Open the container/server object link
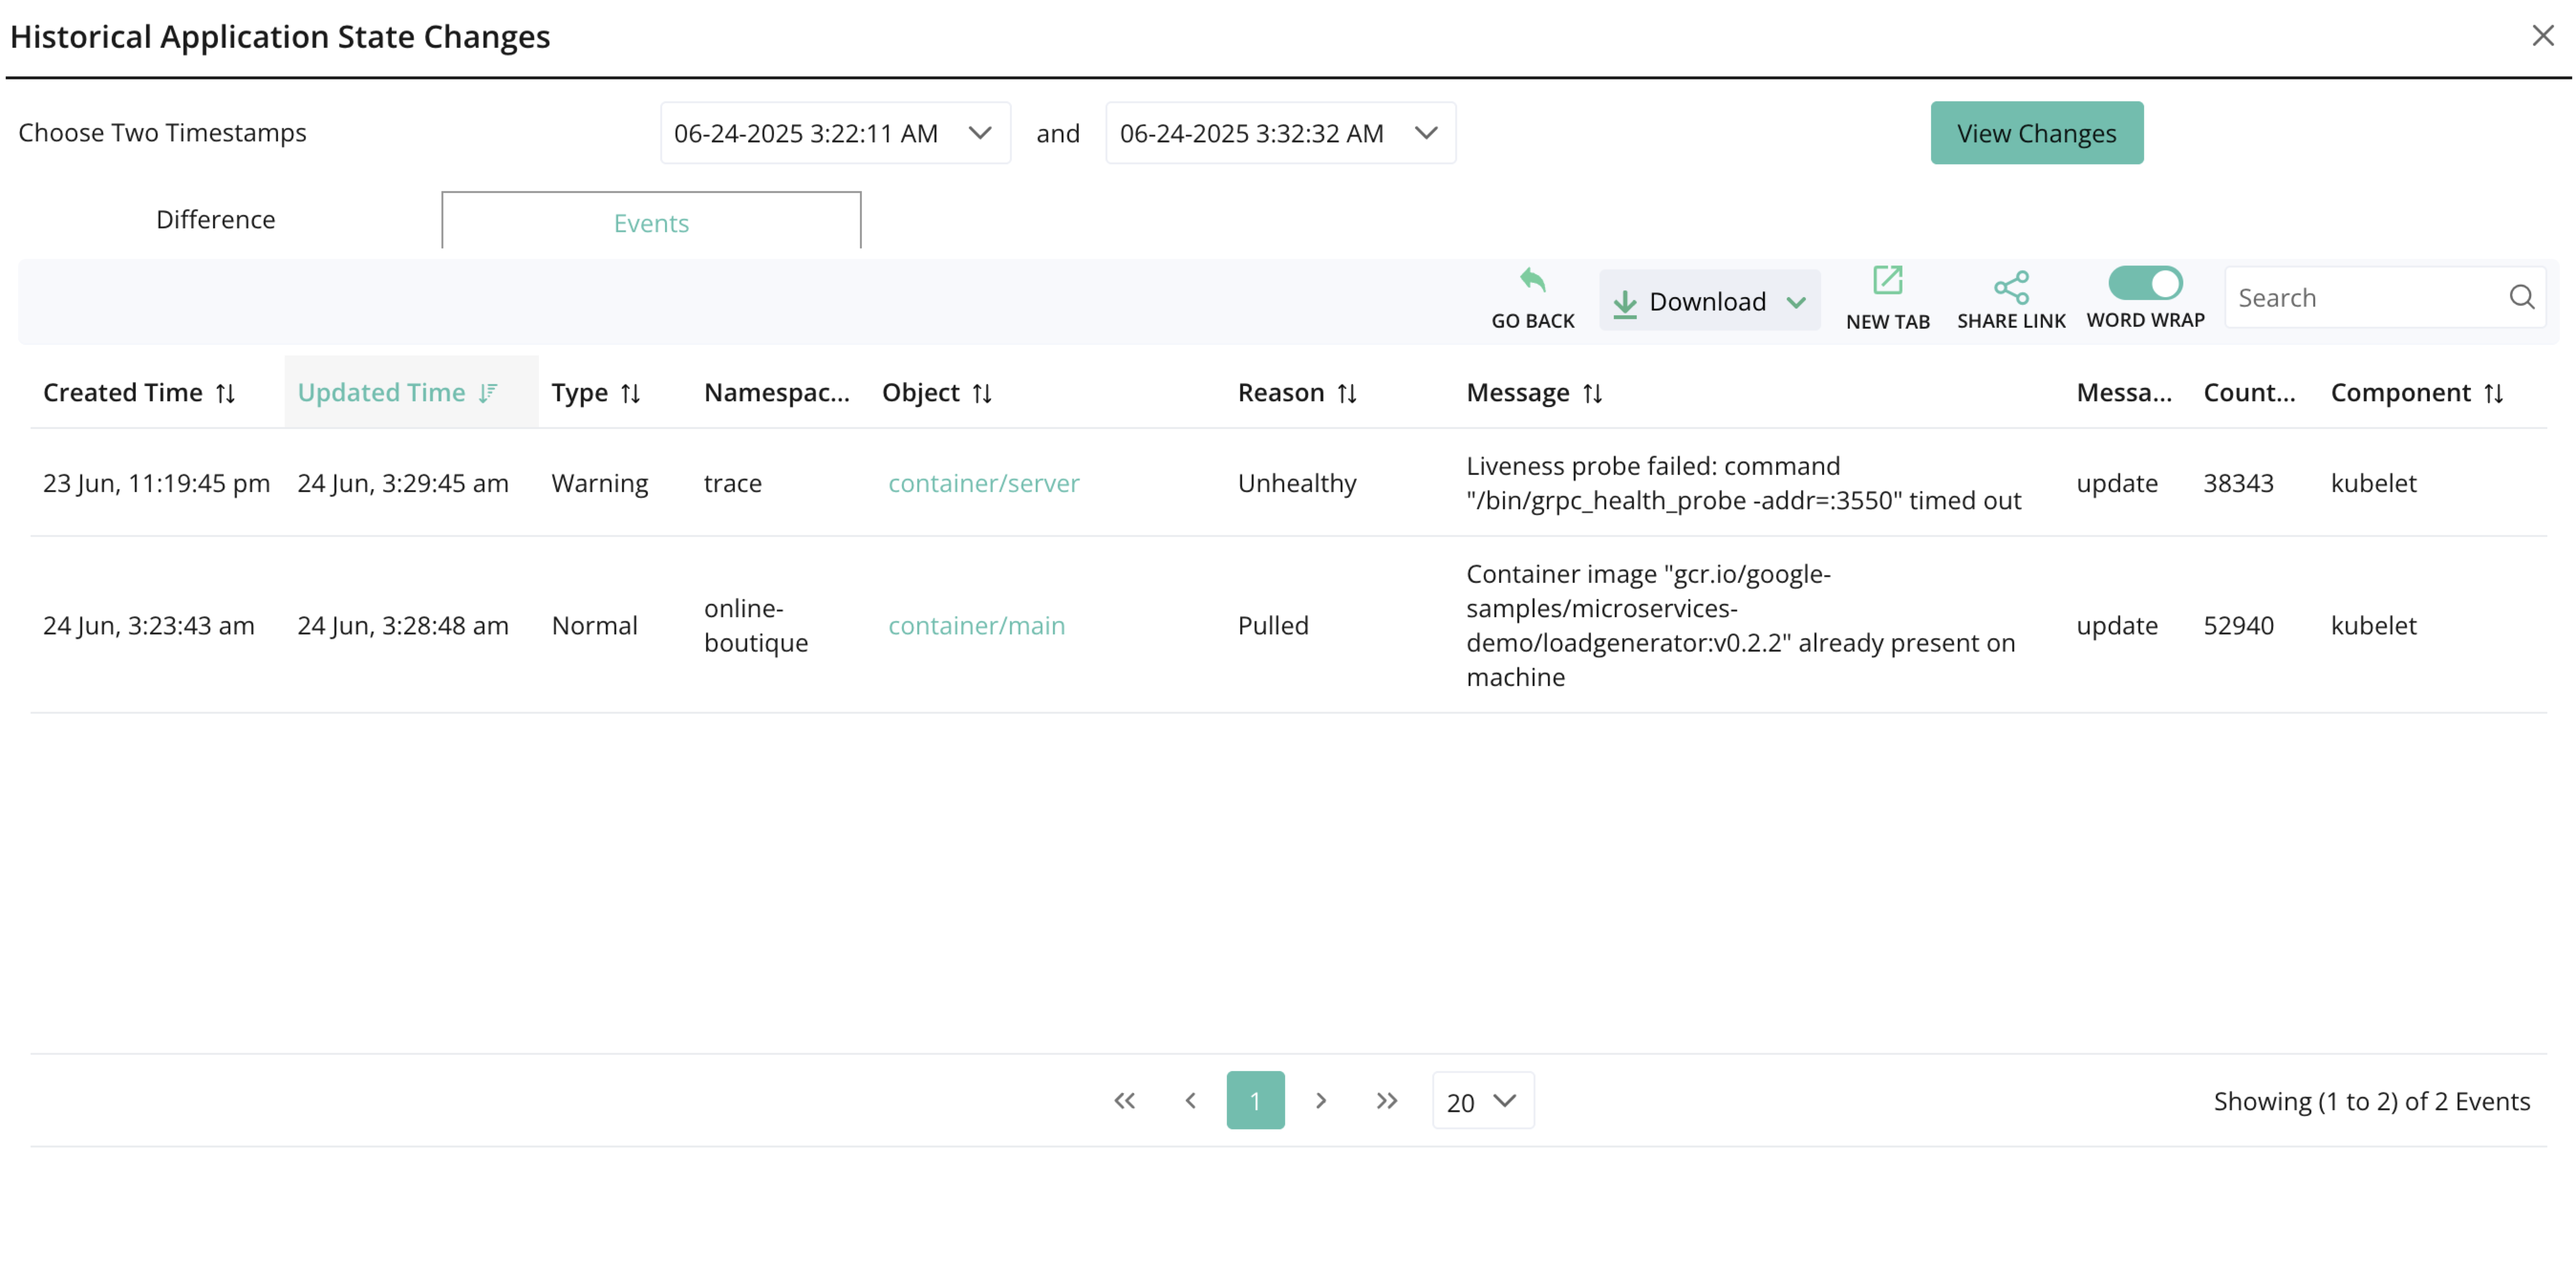The height and width of the screenshot is (1265, 2576). [983, 483]
